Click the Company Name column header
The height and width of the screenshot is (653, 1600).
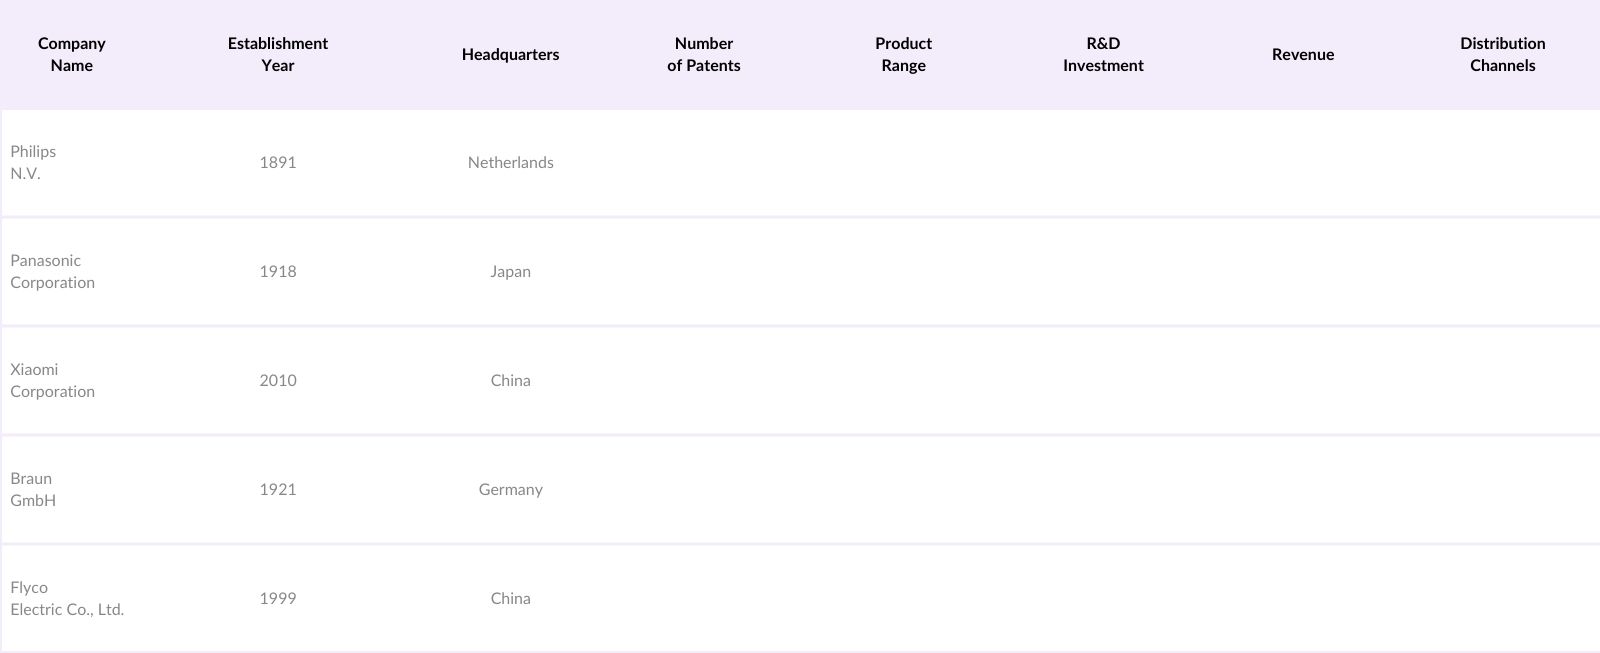click(x=72, y=54)
